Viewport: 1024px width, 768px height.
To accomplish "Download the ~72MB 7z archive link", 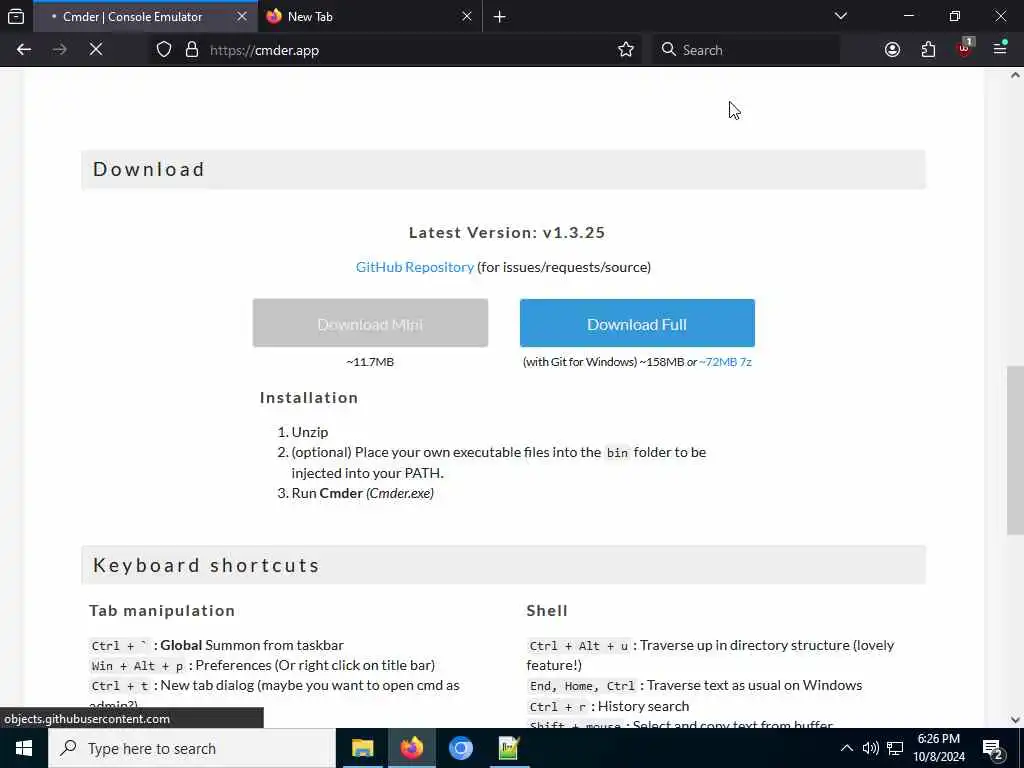I will (726, 362).
